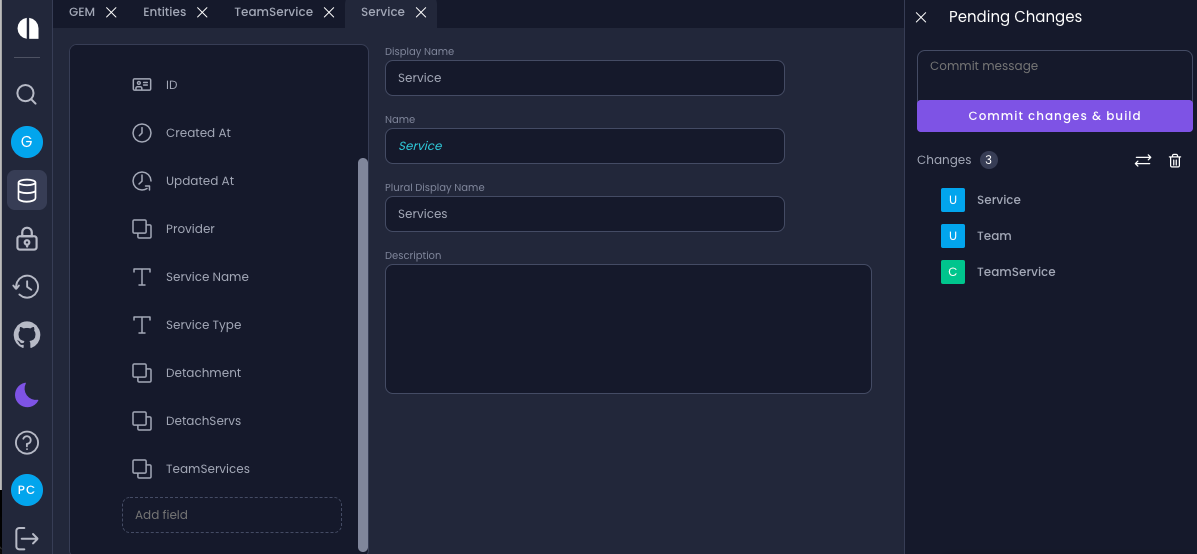Click the Name input field

point(585,146)
